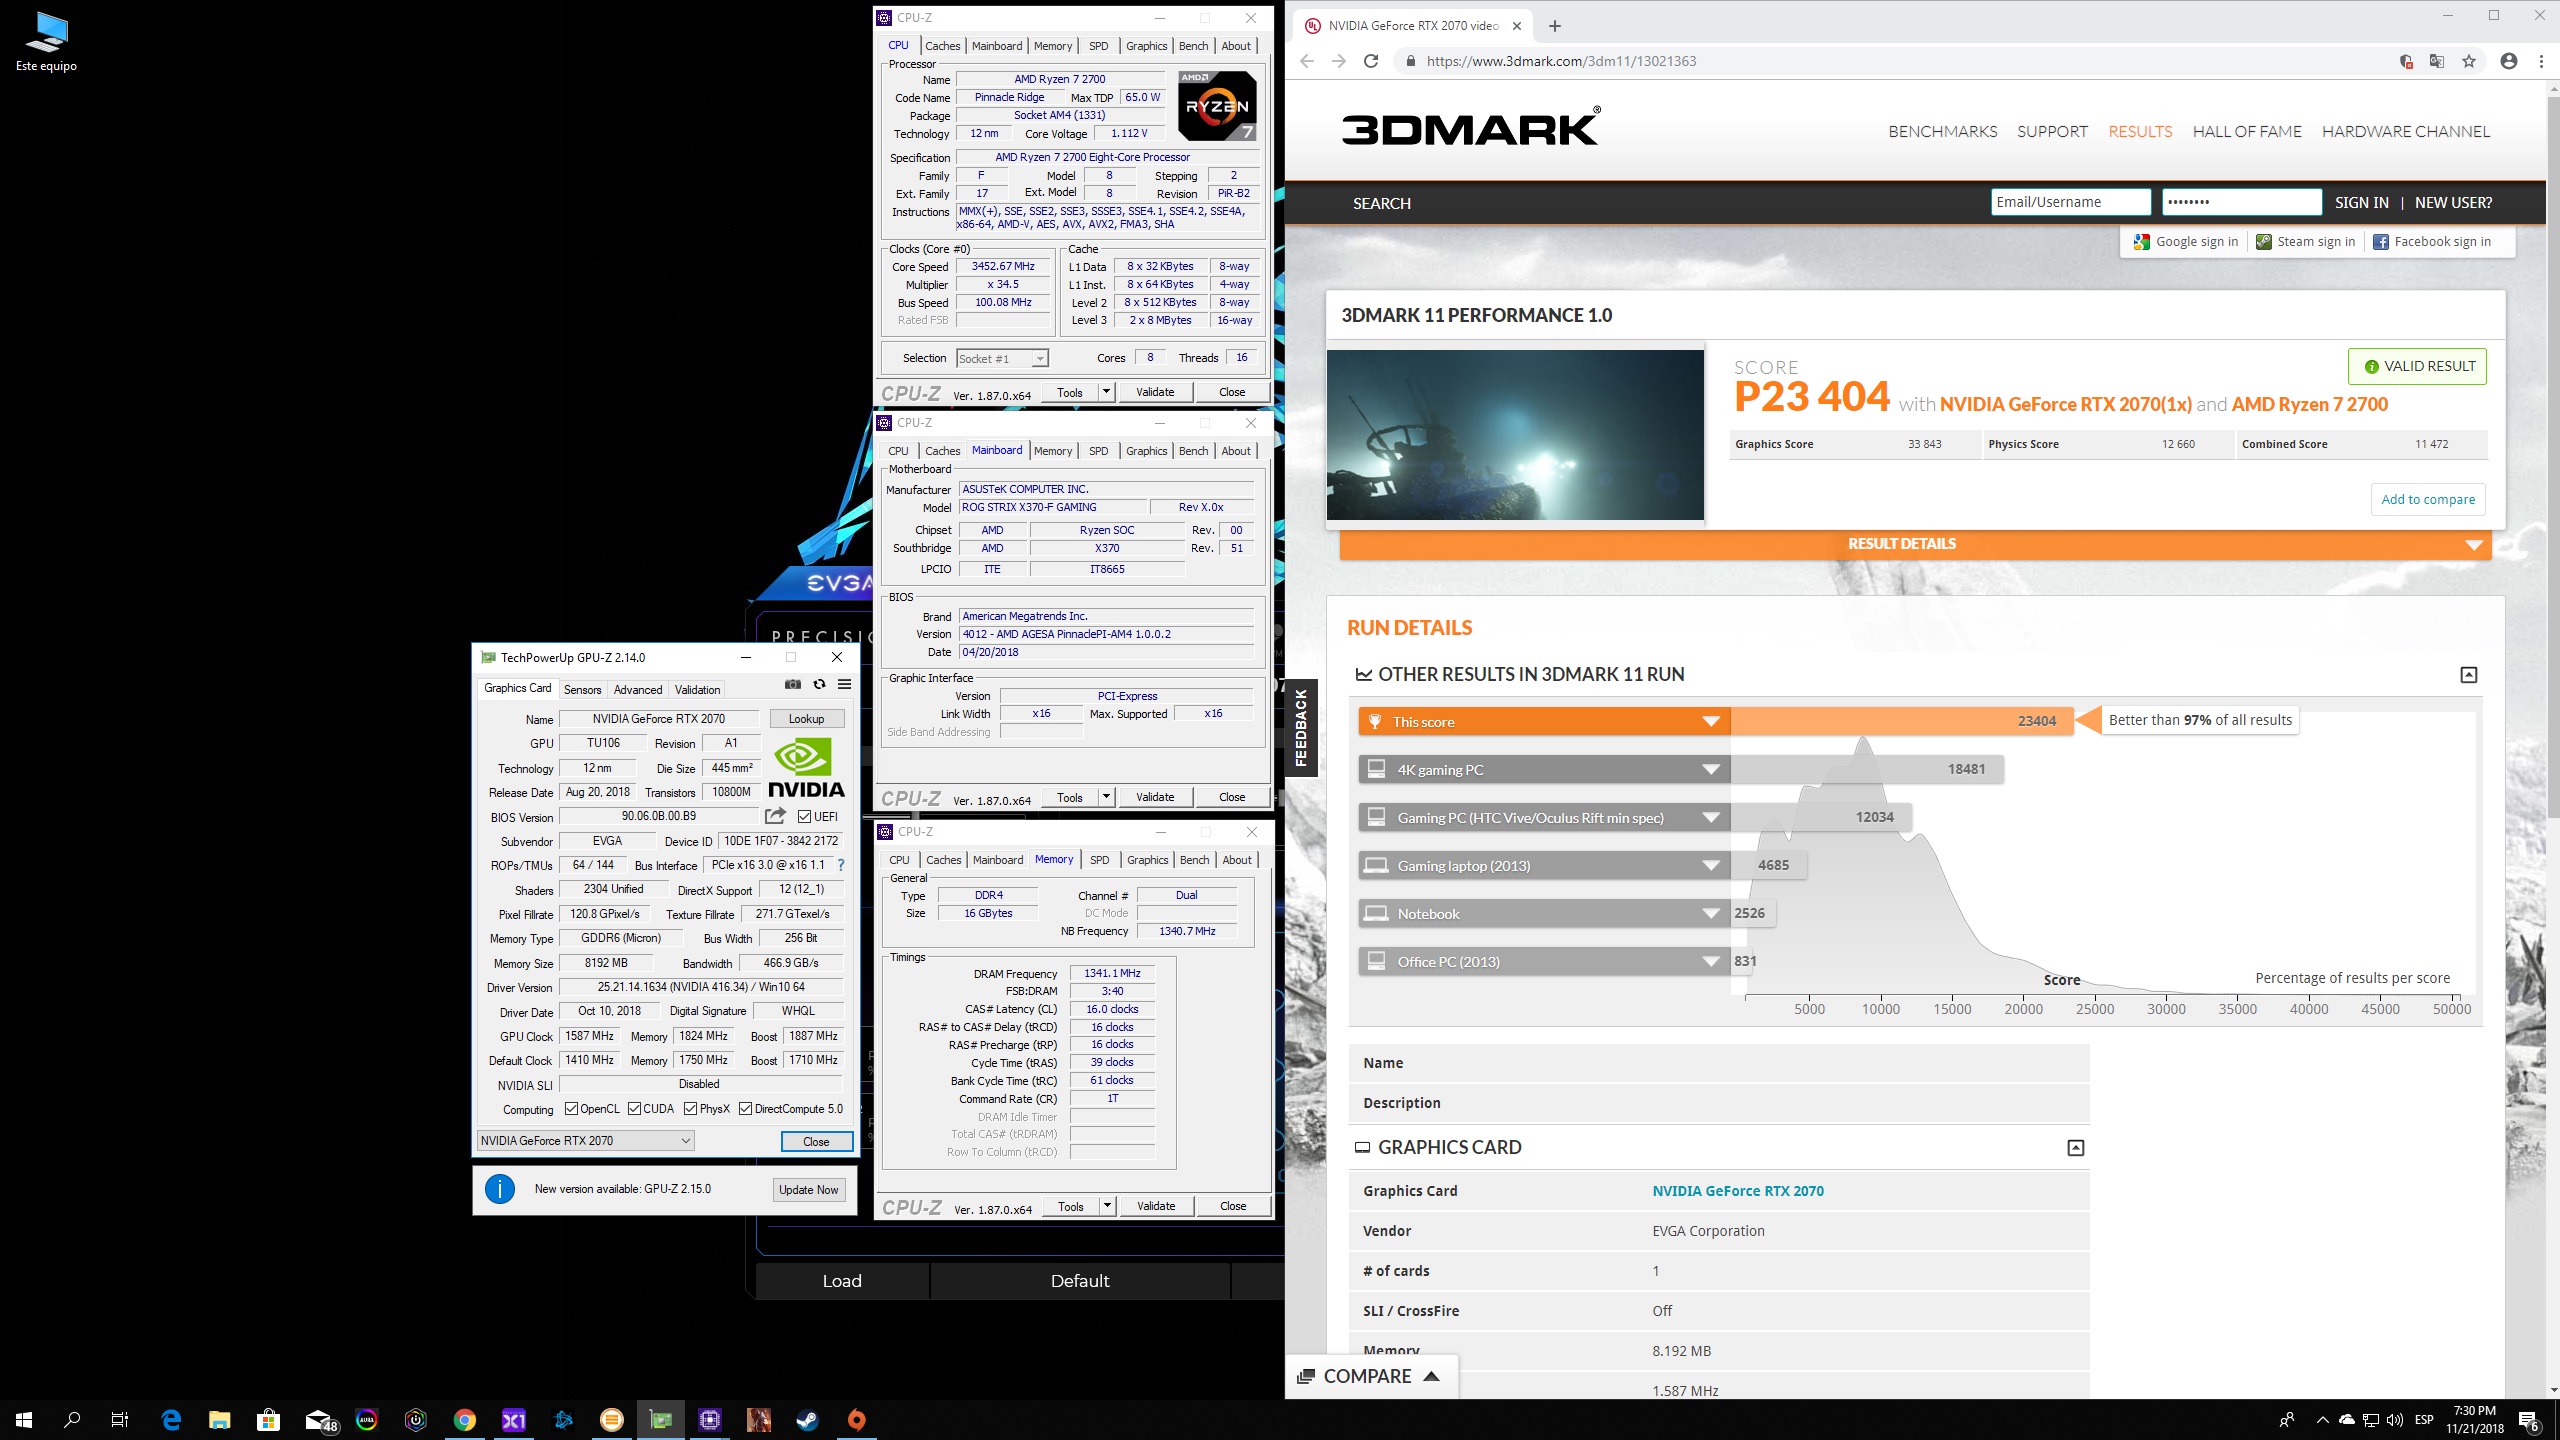Viewport: 2560px width, 1440px height.
Task: Open the HALL OF FAME menu item
Action: (x=2247, y=131)
